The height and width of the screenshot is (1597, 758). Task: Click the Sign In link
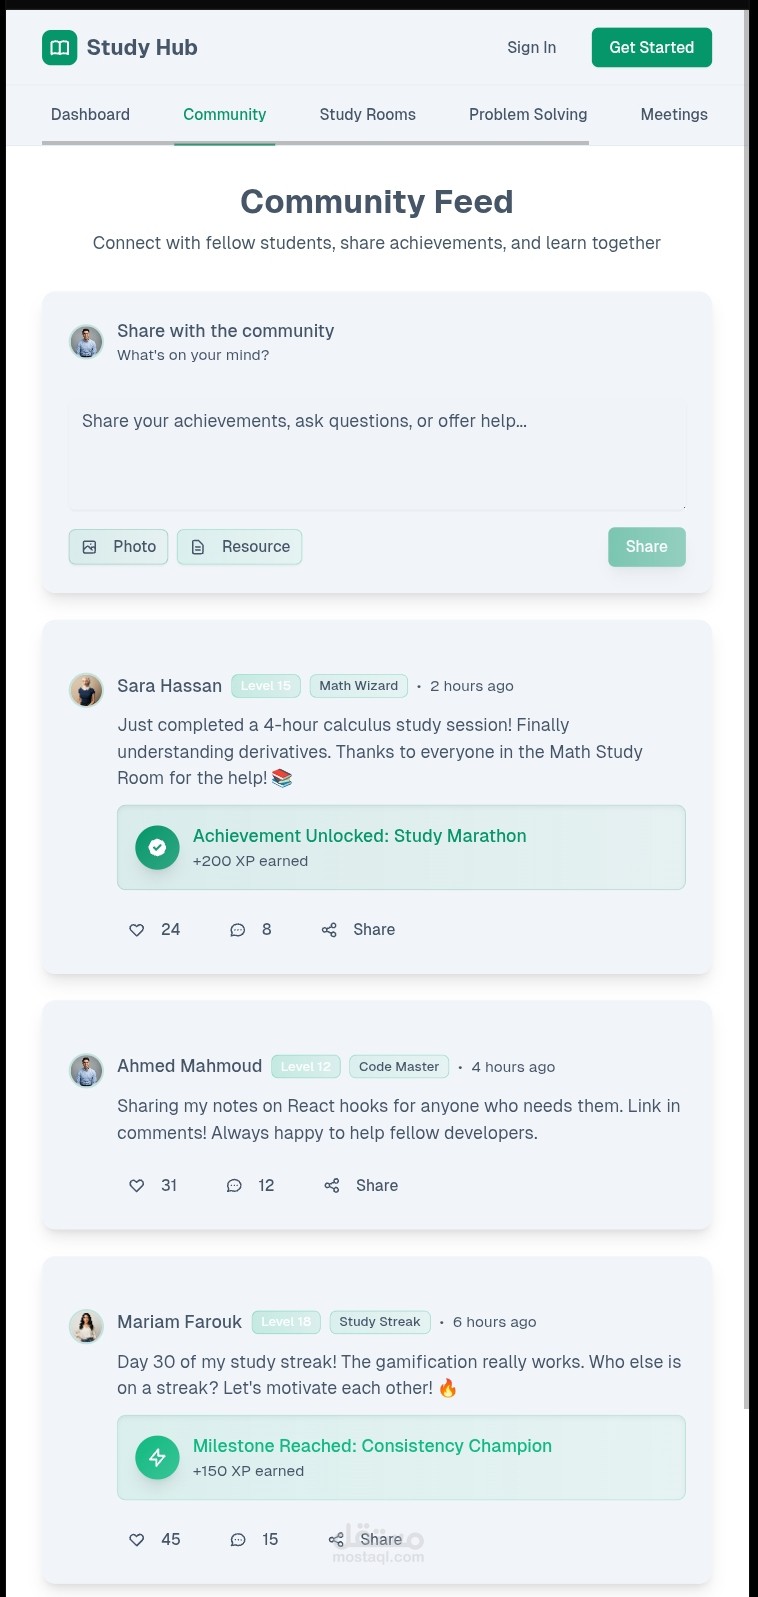(x=531, y=48)
